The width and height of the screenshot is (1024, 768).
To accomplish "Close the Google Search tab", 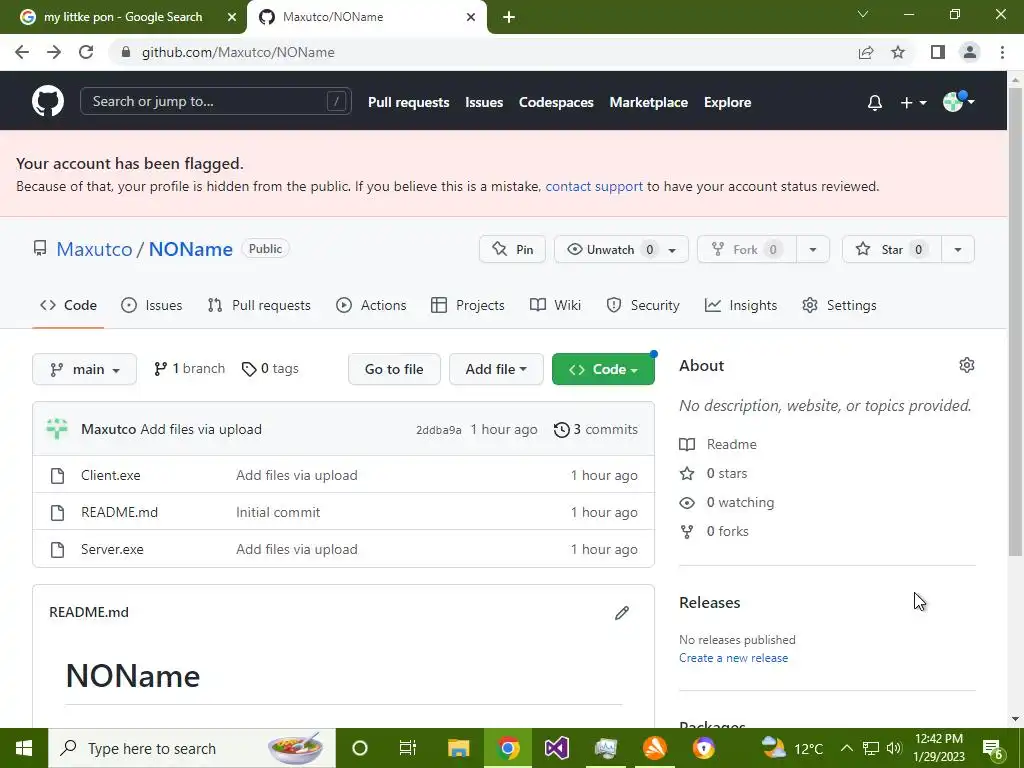I will coord(232,17).
